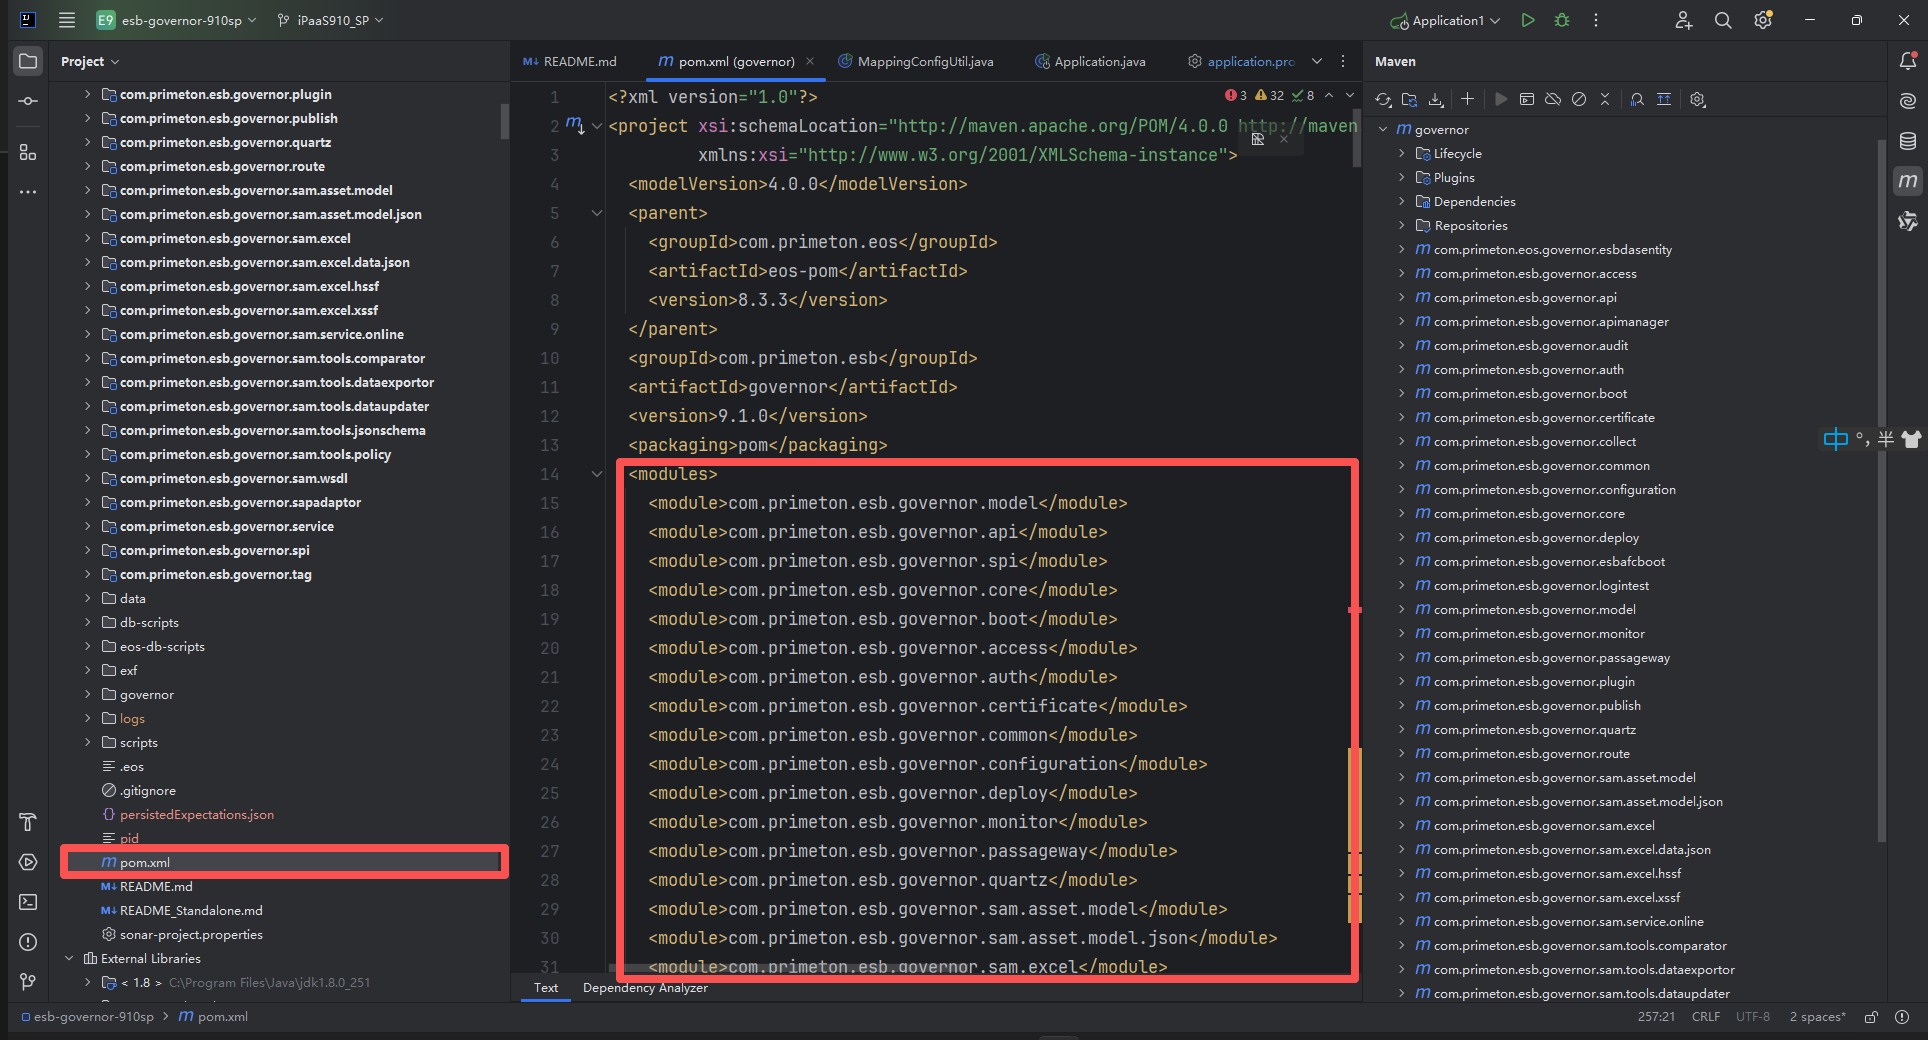Open the Build hammer tool window
This screenshot has width=1928, height=1040.
coord(28,822)
